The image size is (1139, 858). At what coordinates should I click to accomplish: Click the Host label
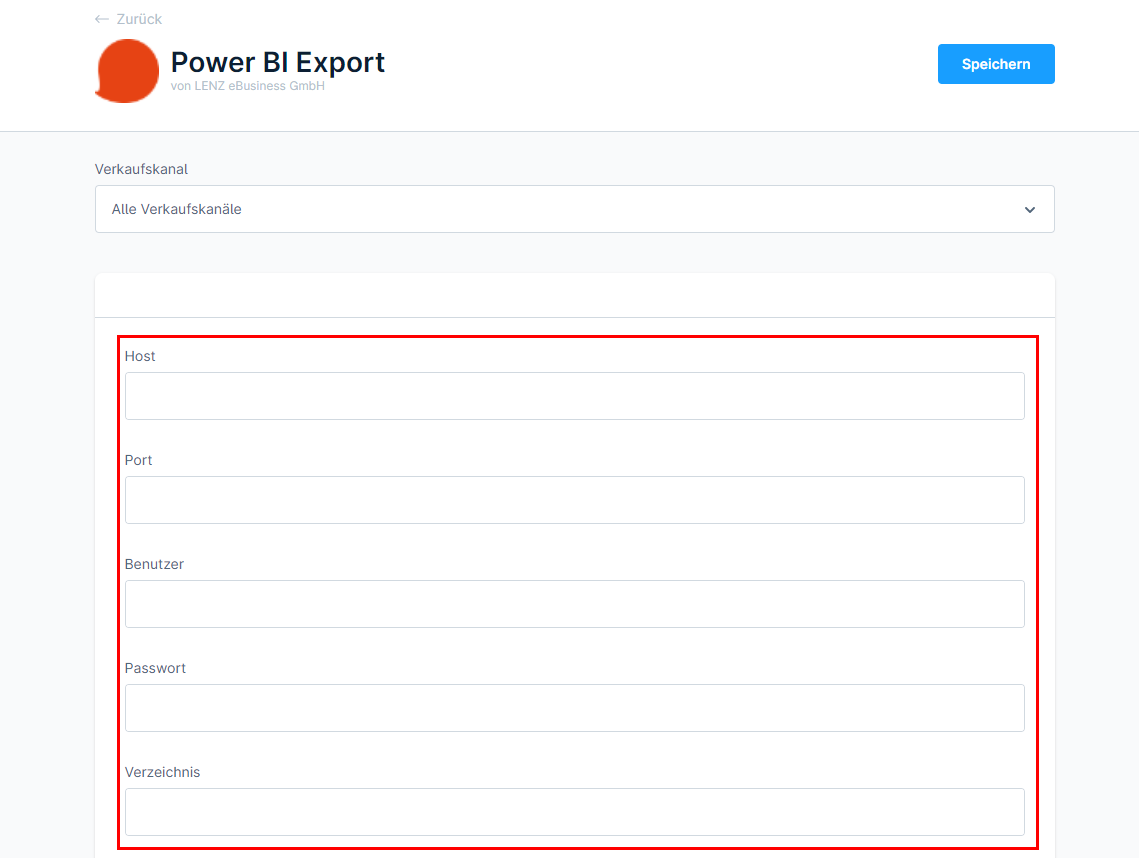(140, 356)
